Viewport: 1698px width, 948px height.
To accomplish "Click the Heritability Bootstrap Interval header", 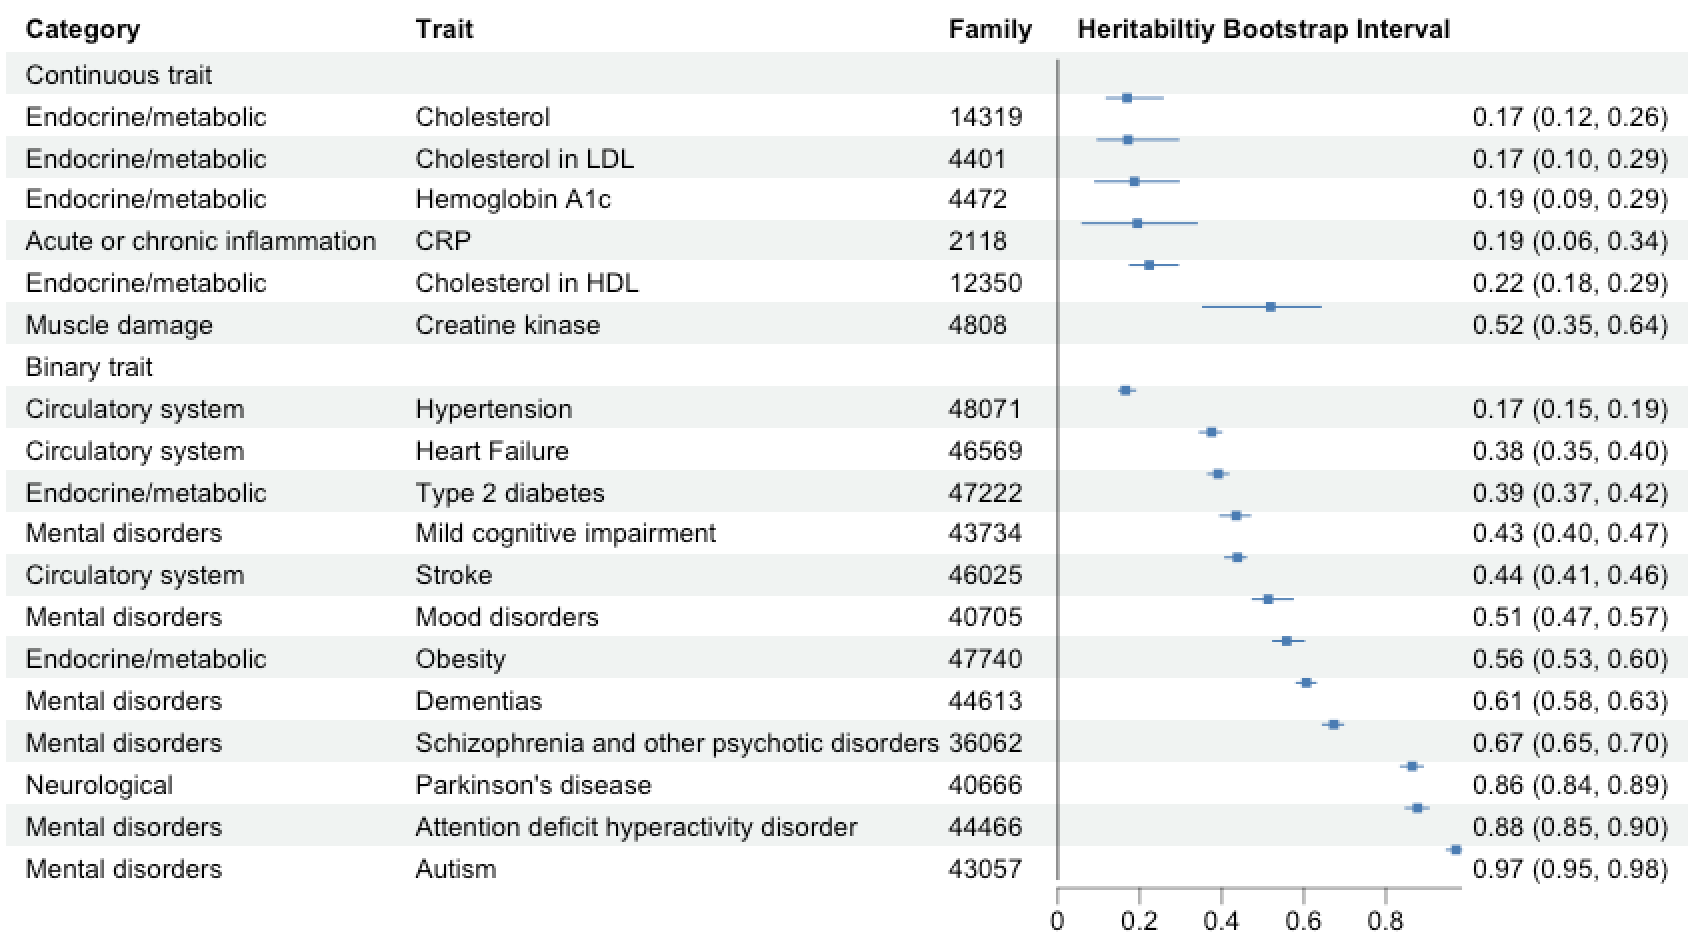I will coord(1263,29).
